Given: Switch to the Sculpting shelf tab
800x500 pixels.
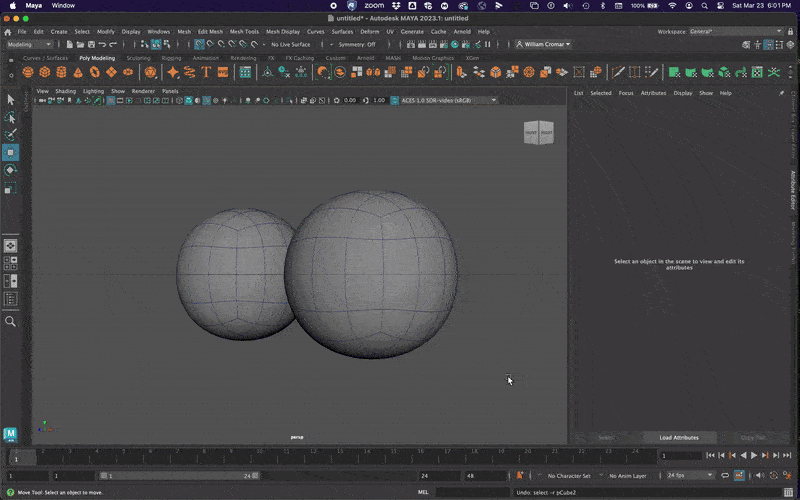Looking at the screenshot, I should (139, 58).
